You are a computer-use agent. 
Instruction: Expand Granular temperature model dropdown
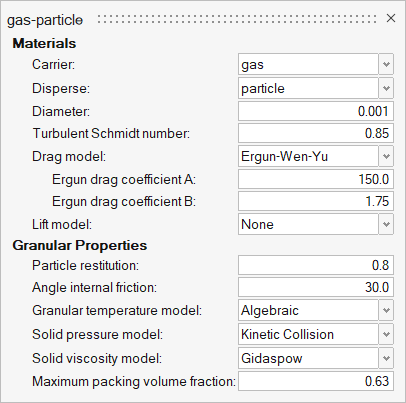click(x=386, y=310)
